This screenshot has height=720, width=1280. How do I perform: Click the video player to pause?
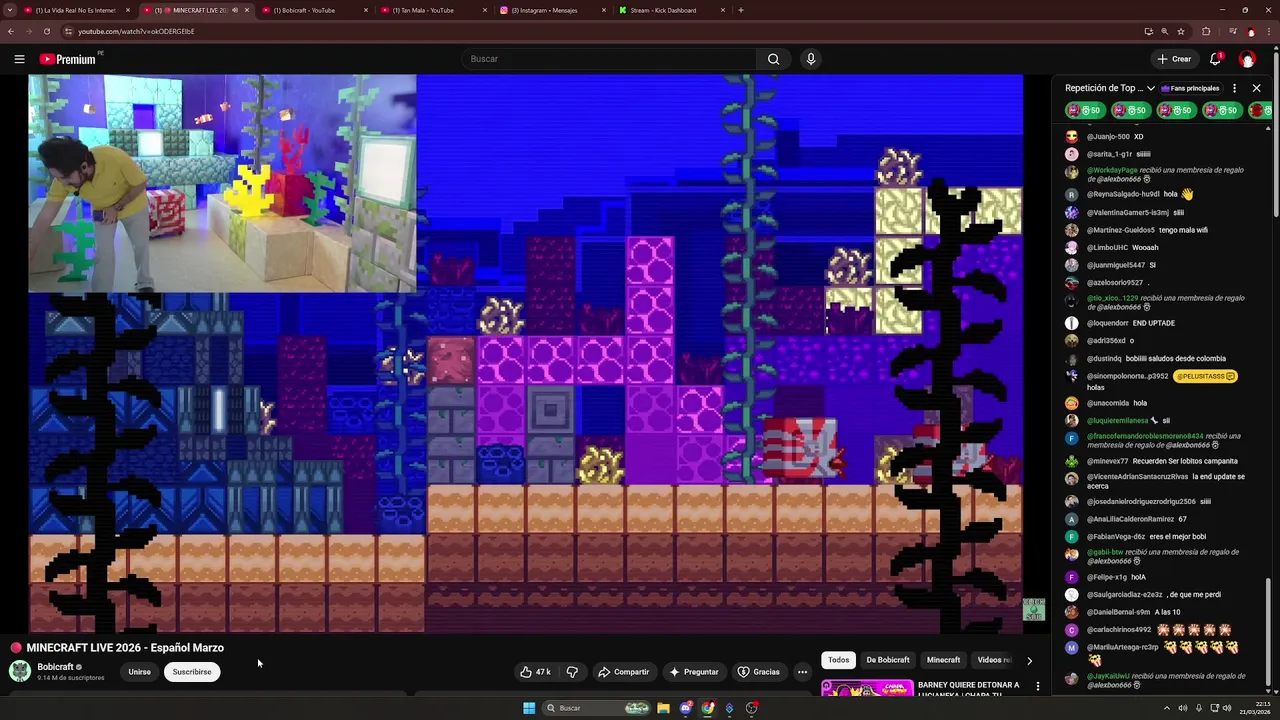[x=525, y=354]
